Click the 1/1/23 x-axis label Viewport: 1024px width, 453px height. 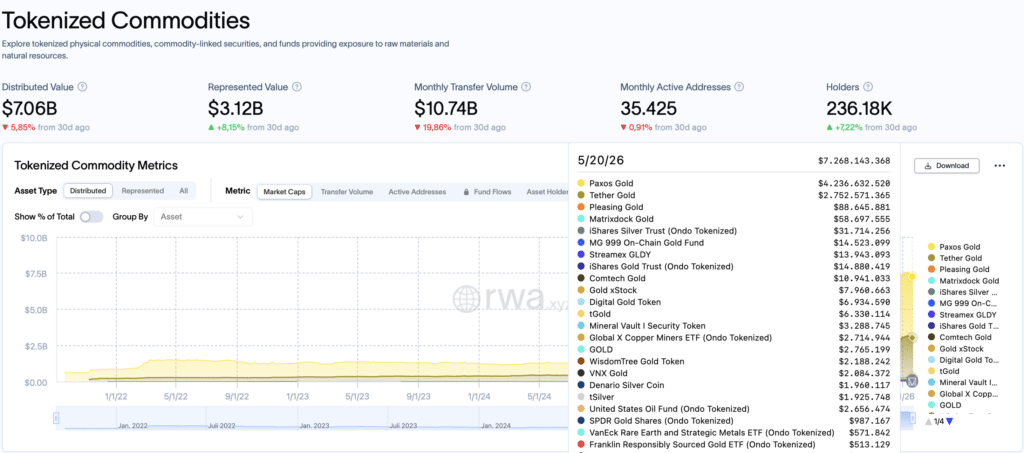(297, 396)
